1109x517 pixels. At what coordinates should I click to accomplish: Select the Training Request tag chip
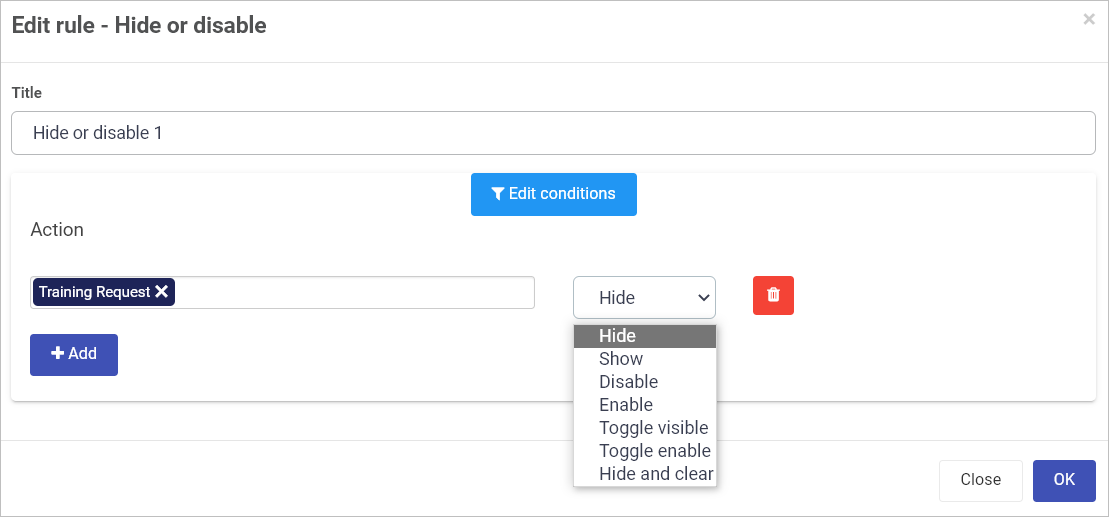click(94, 292)
